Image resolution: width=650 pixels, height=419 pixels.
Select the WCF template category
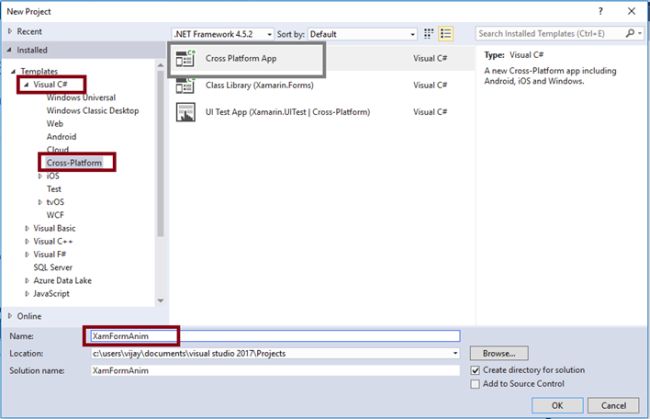[55, 215]
